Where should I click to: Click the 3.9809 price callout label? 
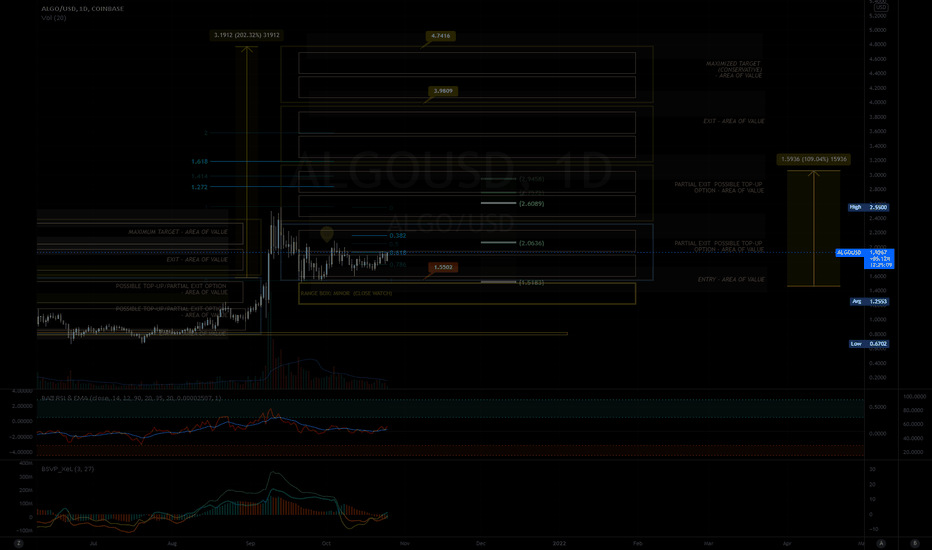pos(443,91)
